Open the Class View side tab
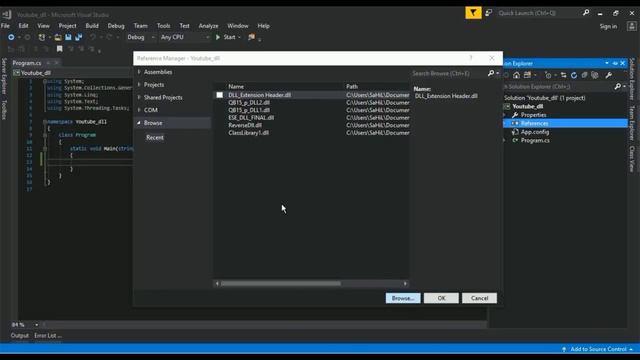The width and height of the screenshot is (640, 360). pos(631,159)
